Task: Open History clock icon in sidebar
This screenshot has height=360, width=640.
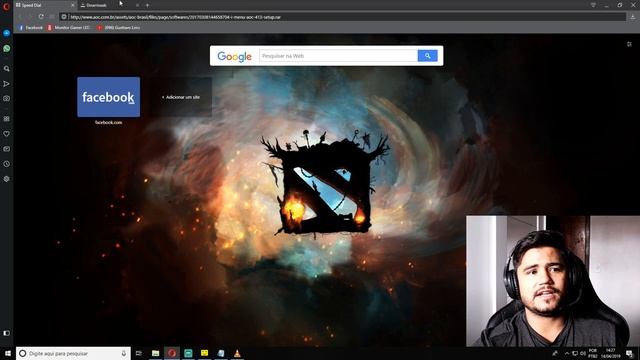Action: point(7,164)
